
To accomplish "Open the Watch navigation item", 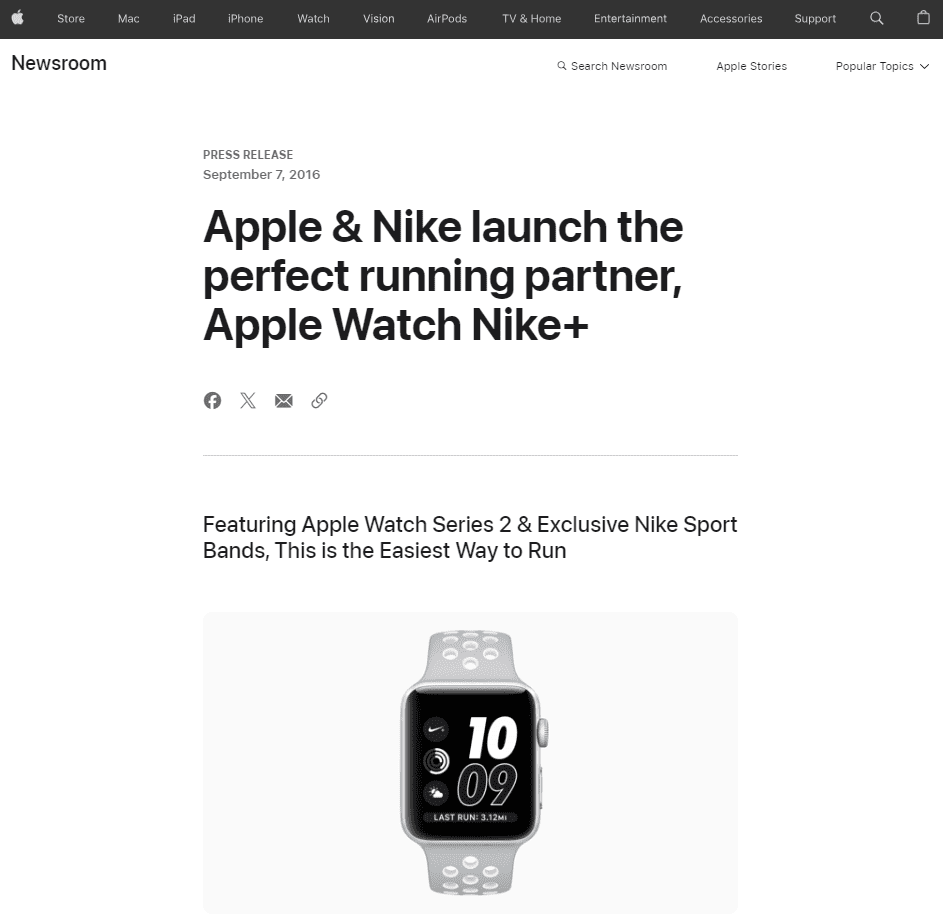I will tap(313, 19).
